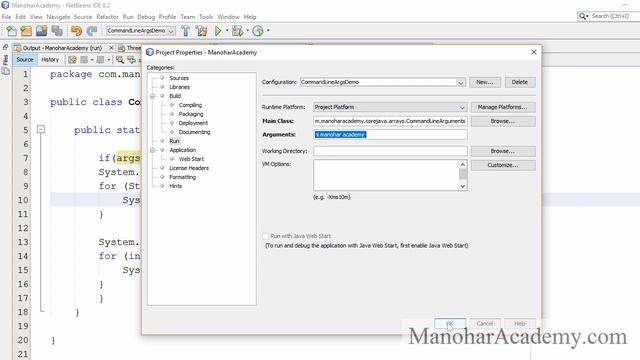
Task: Open the Source menu
Action: (83, 17)
